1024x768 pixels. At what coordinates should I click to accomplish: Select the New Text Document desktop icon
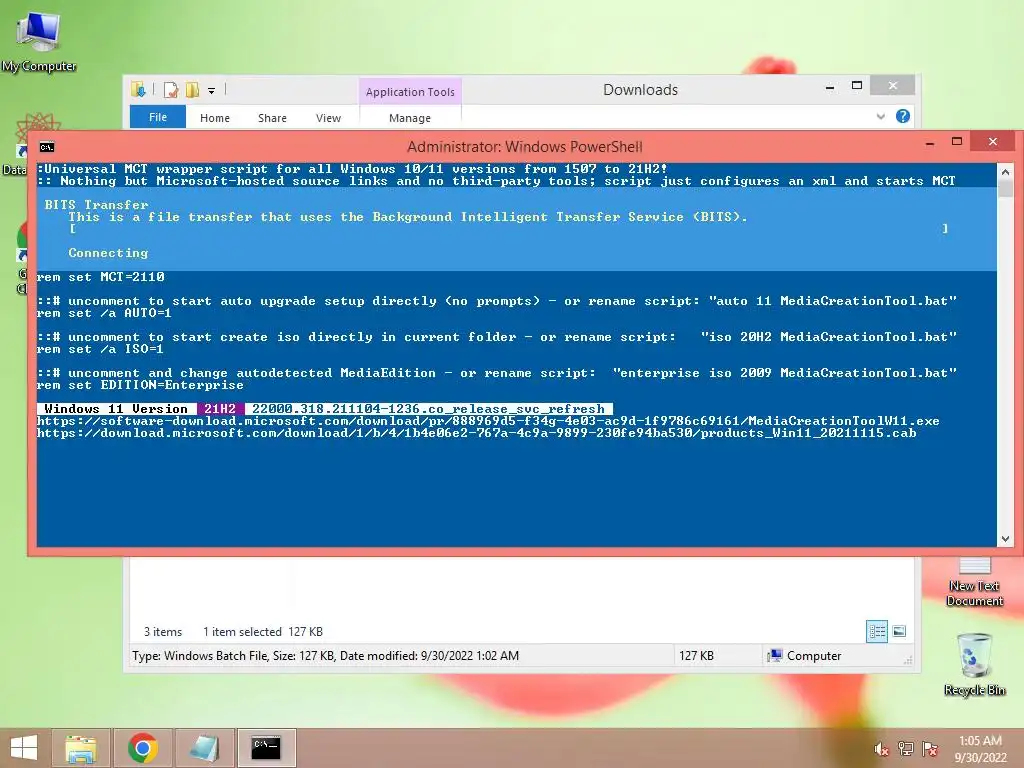[x=974, y=583]
